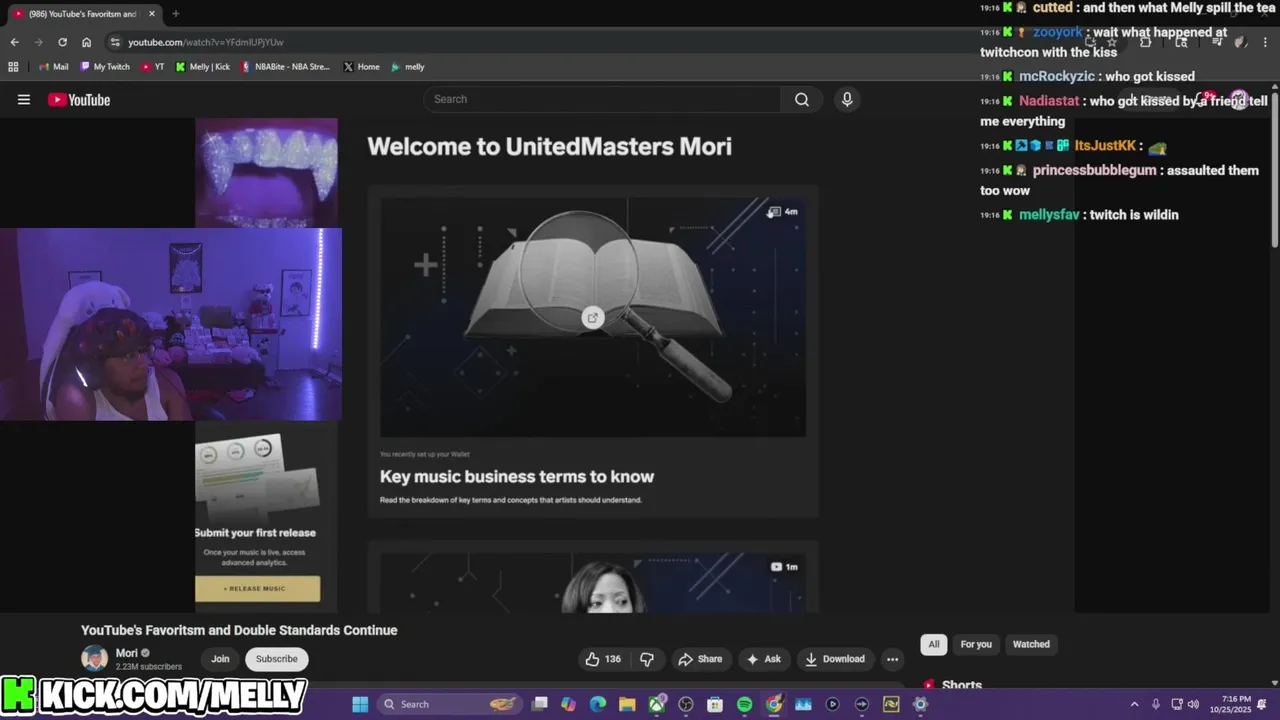Viewport: 1280px width, 720px height.
Task: View site information icon in address bar
Action: coord(115,42)
